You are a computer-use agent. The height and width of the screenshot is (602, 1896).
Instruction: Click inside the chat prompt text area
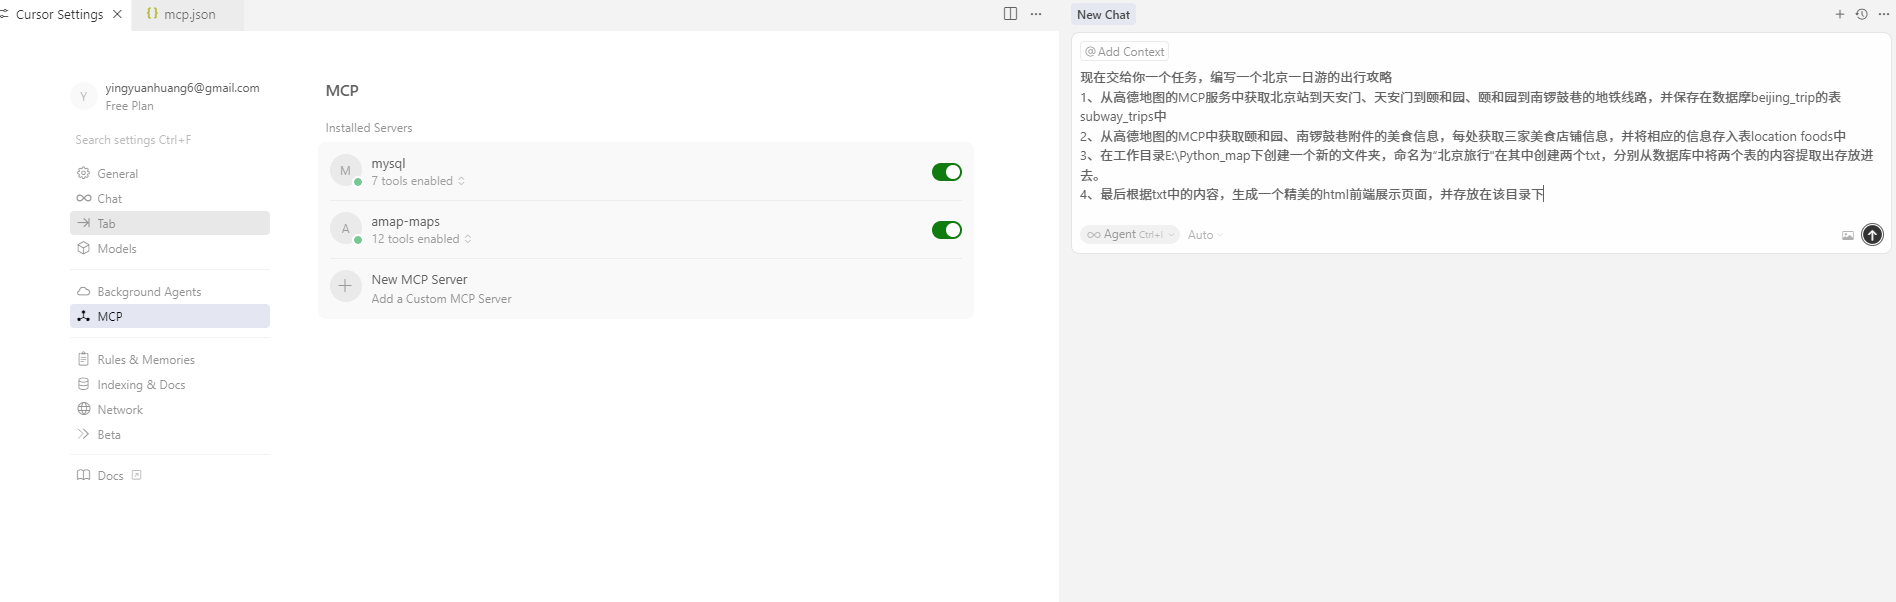tap(1478, 136)
